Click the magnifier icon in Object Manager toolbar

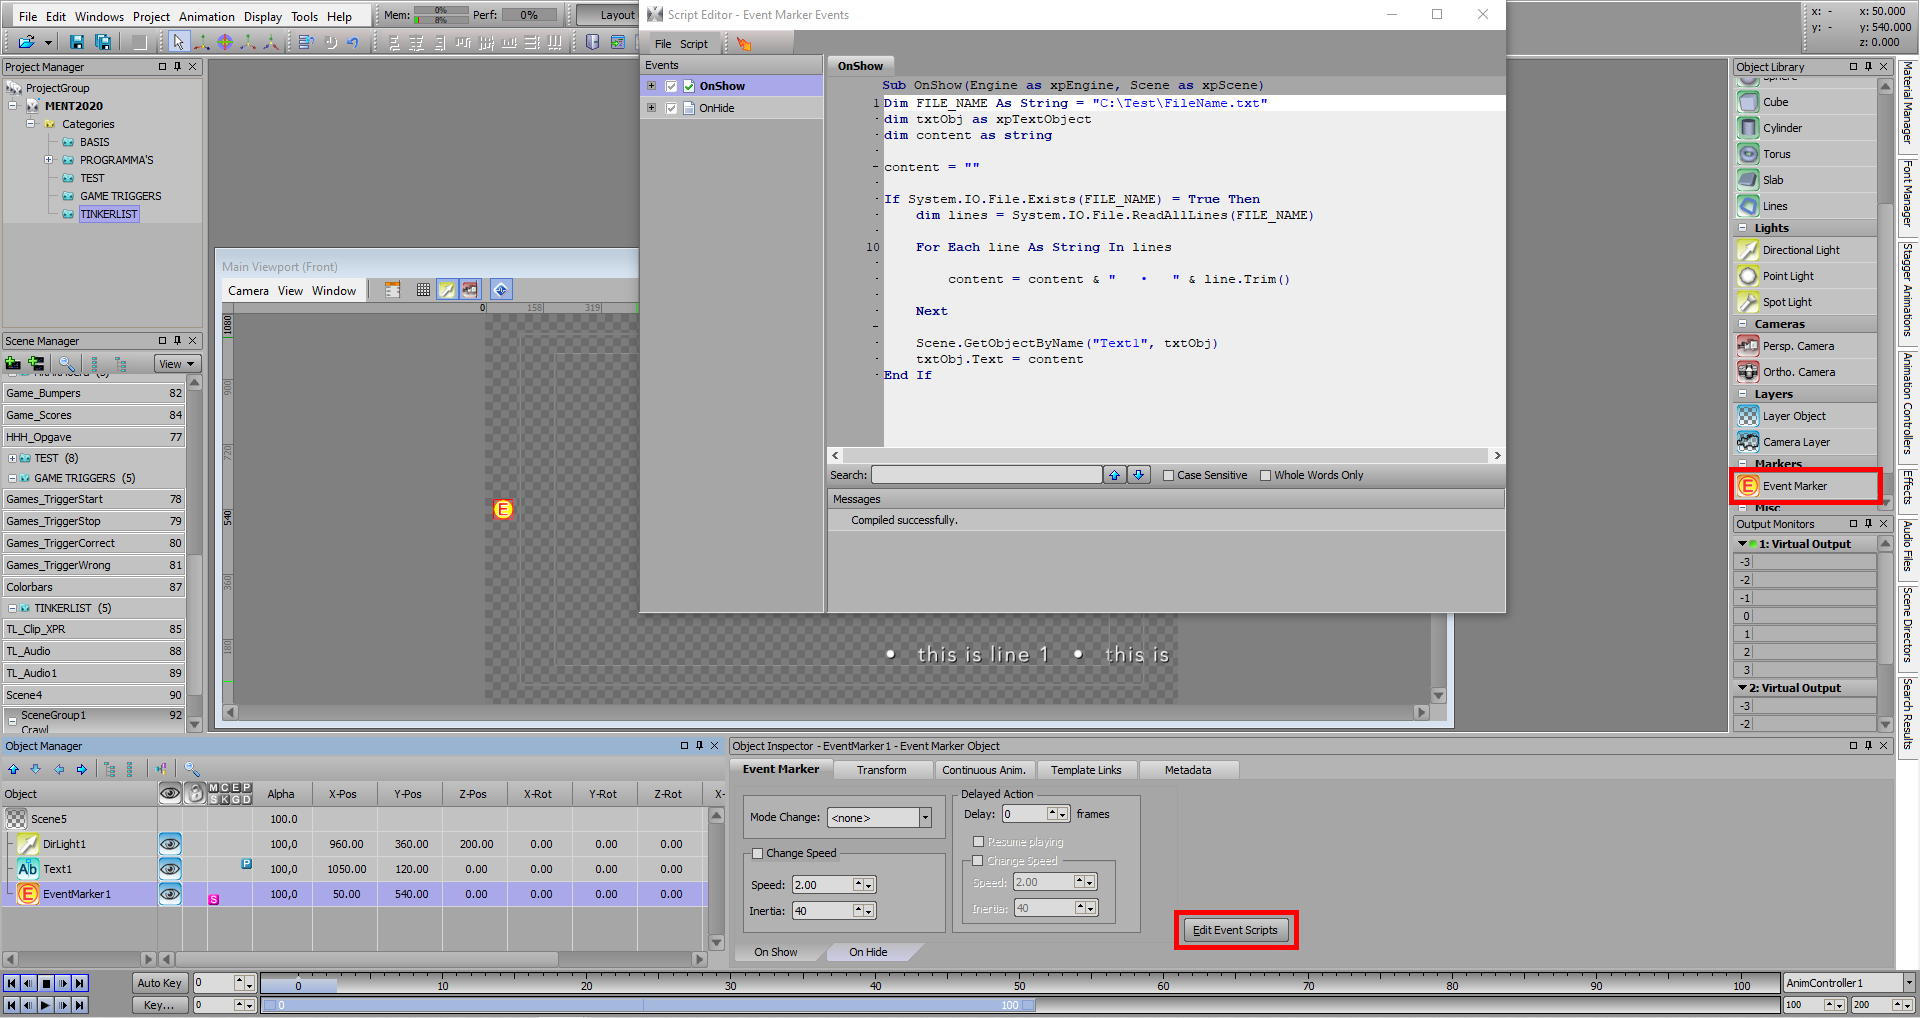click(192, 769)
